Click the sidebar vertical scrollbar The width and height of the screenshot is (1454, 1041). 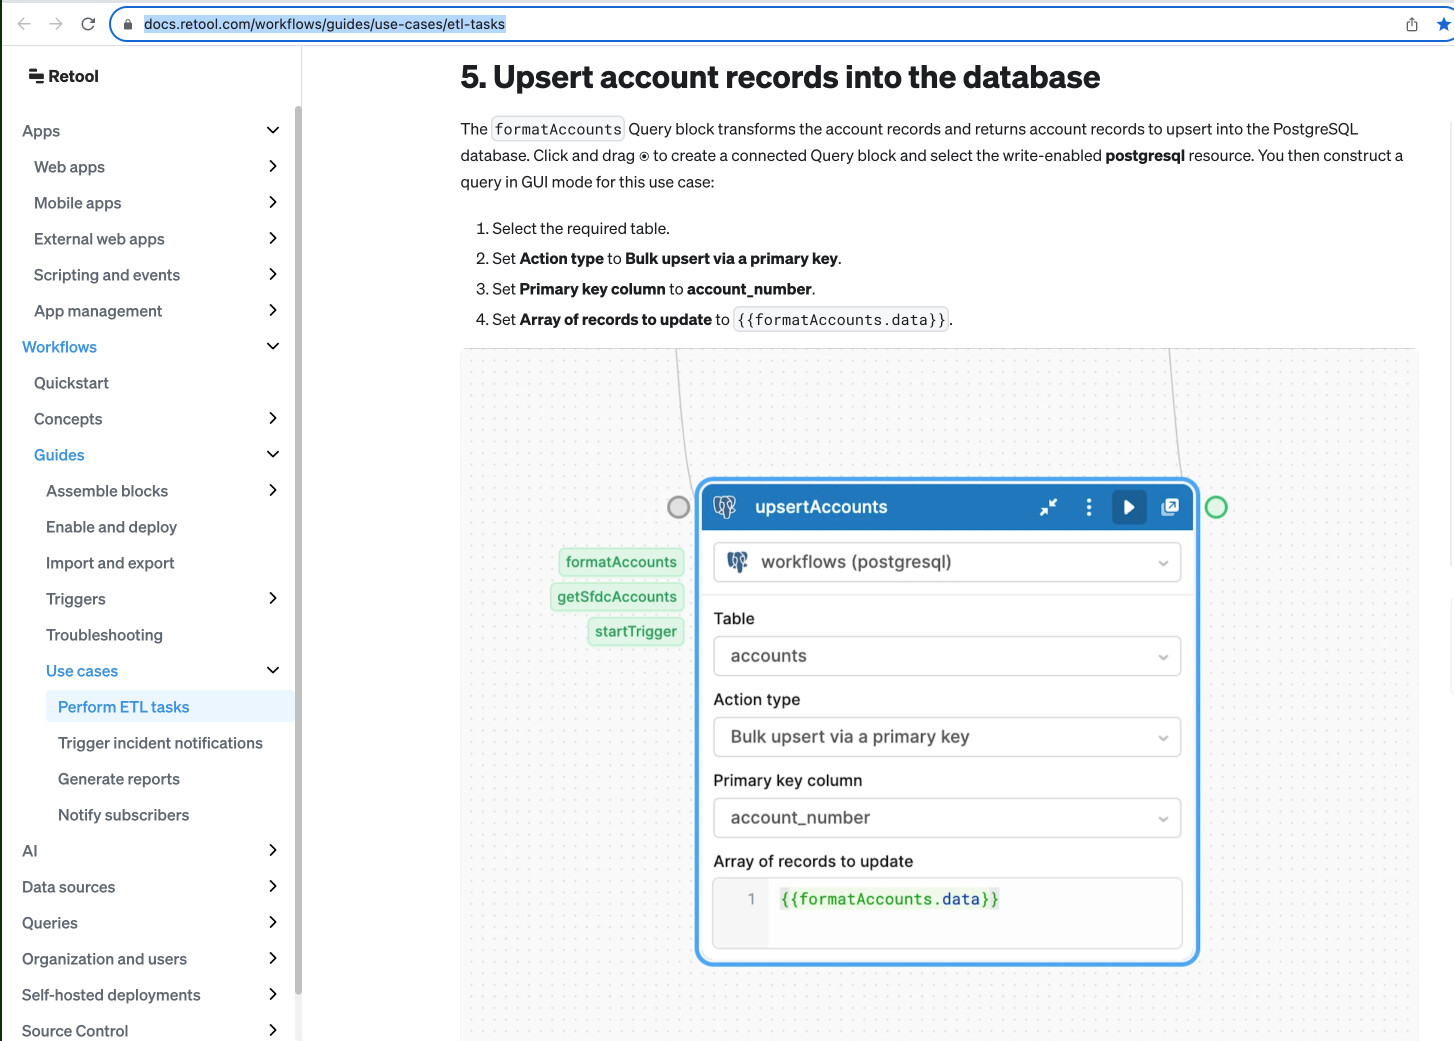click(x=298, y=550)
